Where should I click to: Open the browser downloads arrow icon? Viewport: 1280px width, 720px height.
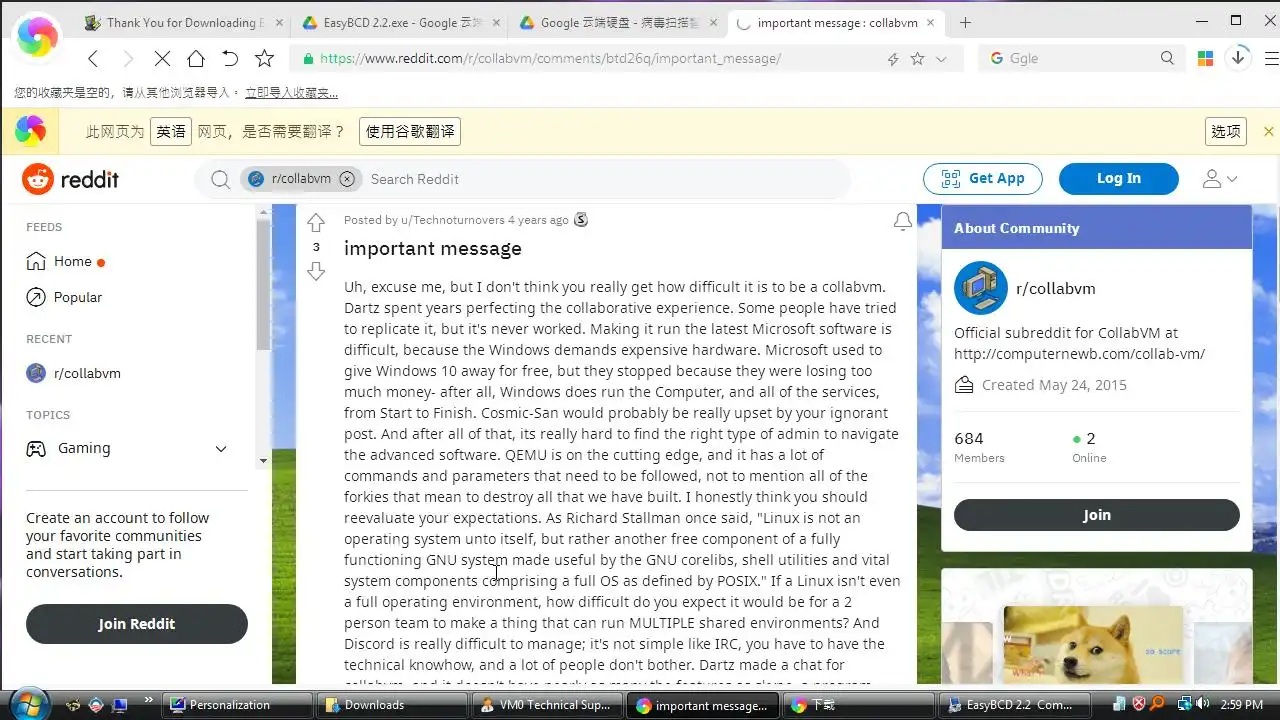[x=1238, y=58]
